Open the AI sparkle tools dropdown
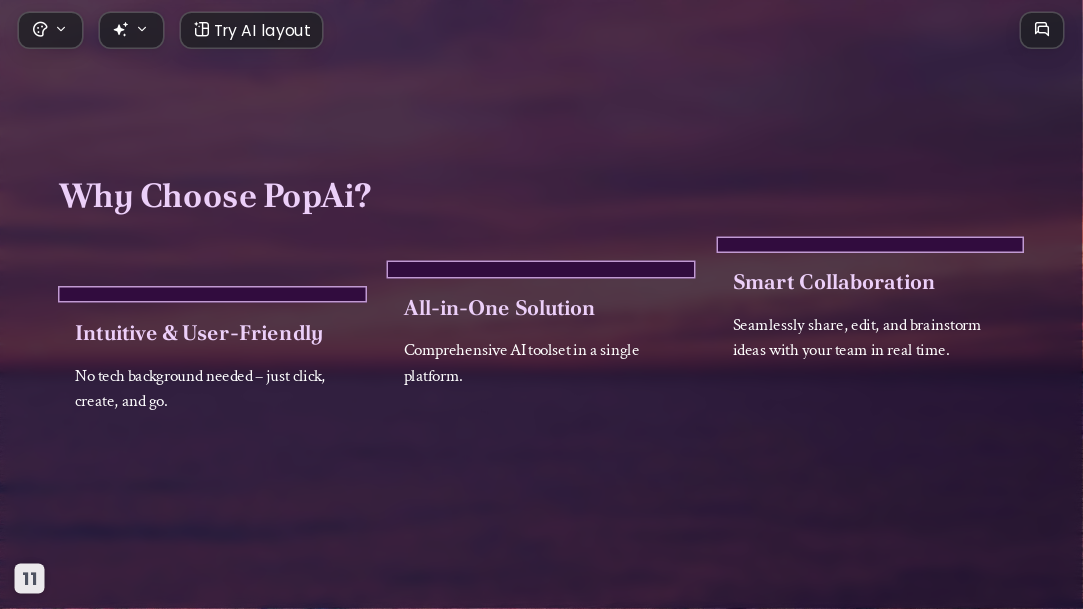1083x609 pixels. pos(131,30)
